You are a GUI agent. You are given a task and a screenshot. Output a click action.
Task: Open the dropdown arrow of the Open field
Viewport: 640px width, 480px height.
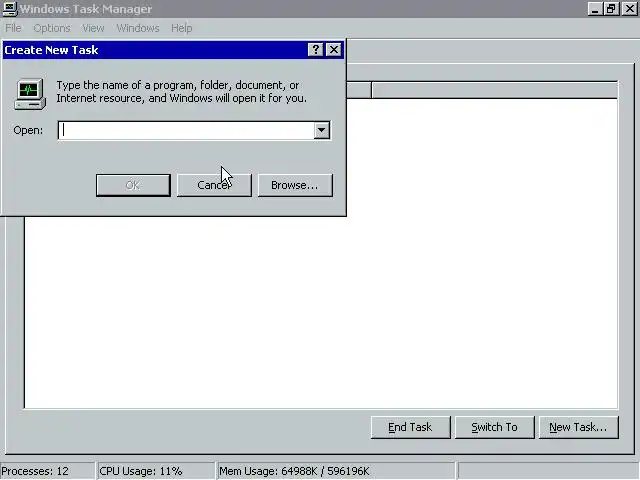(x=322, y=130)
